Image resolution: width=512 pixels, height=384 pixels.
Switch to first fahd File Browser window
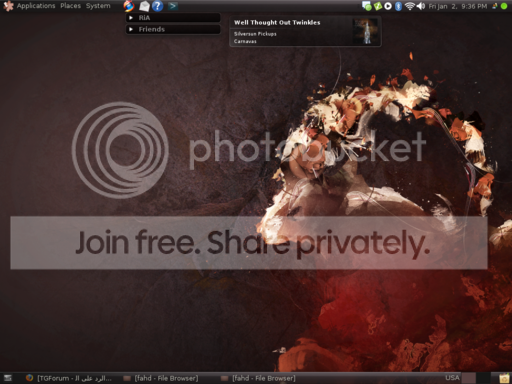click(161, 378)
